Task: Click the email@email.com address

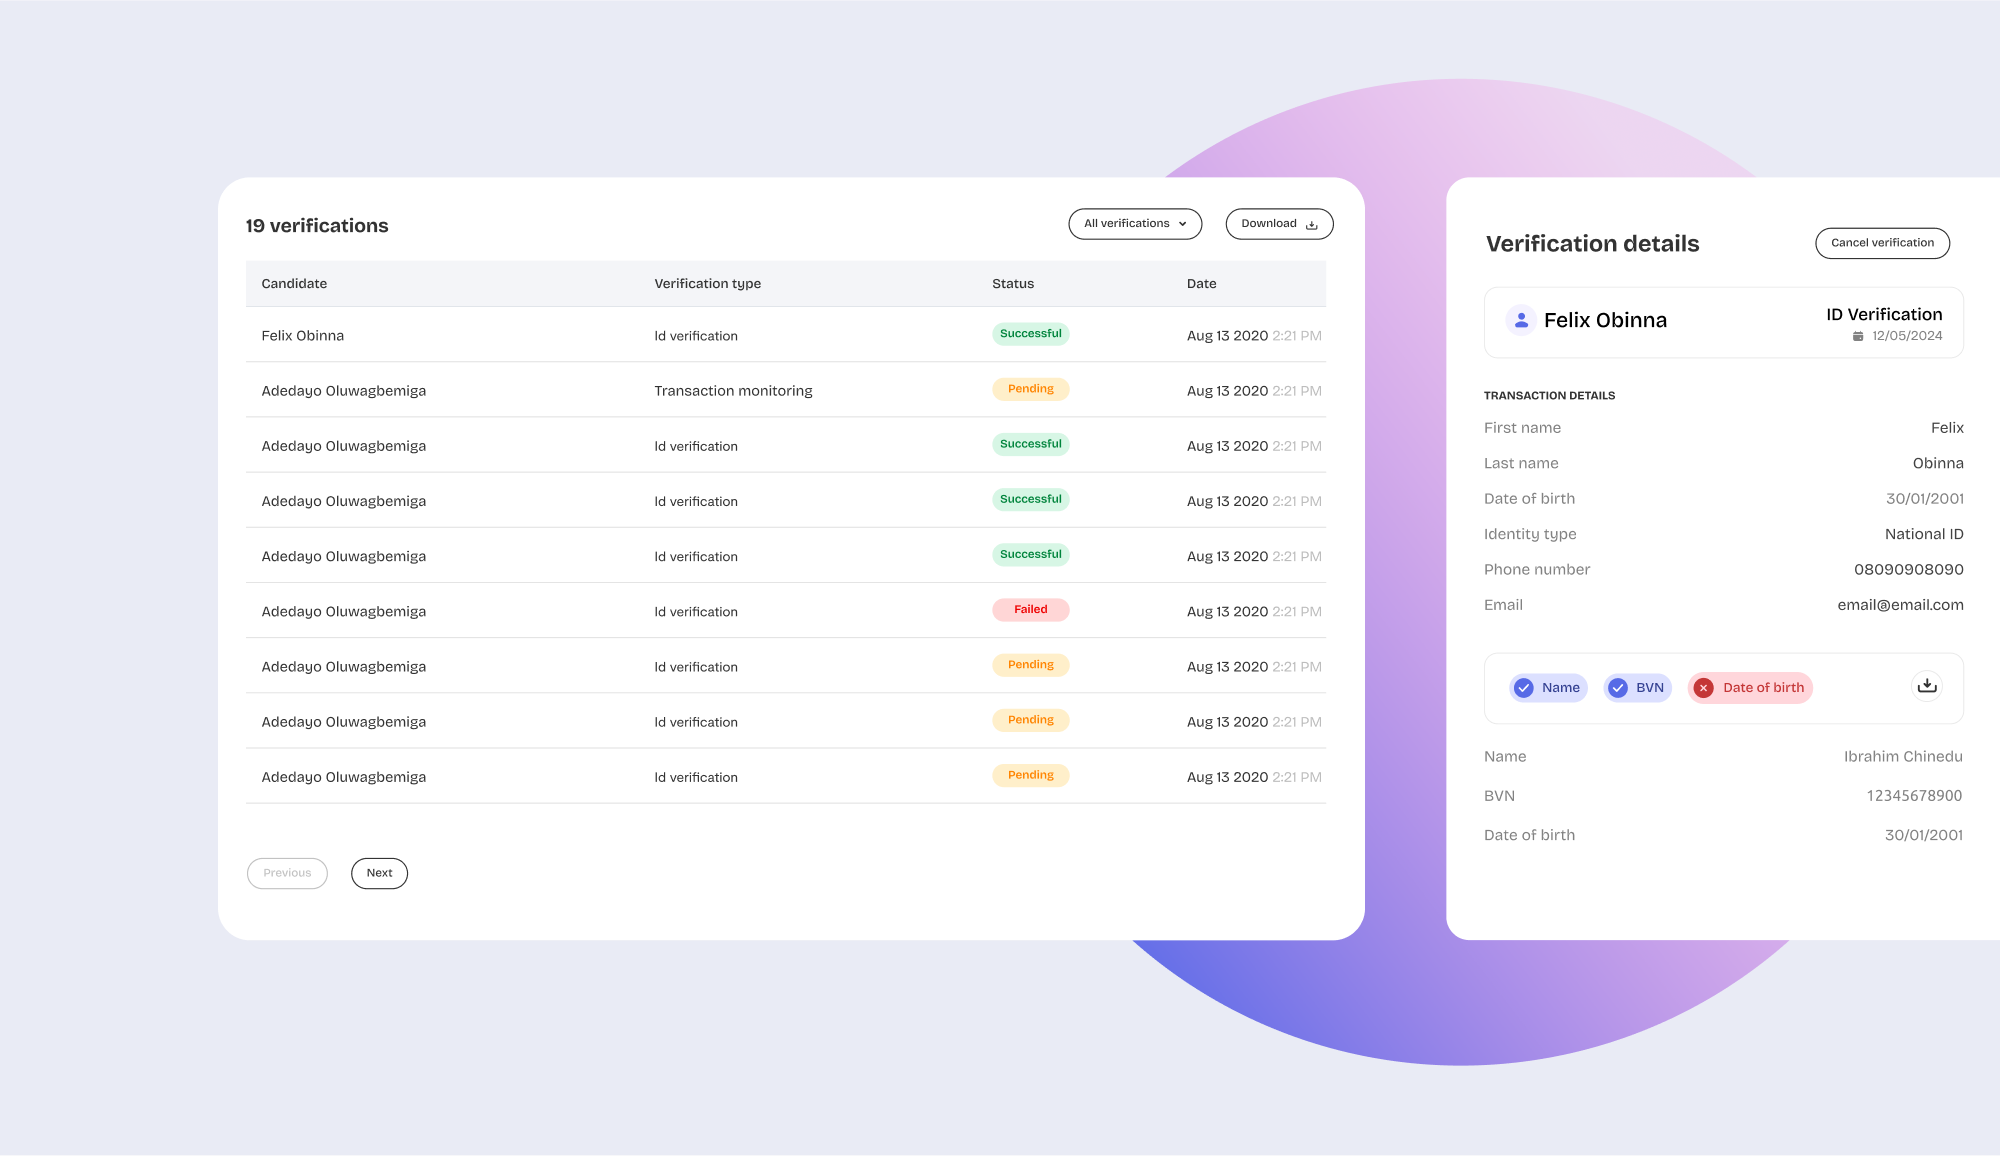Action: tap(1900, 604)
